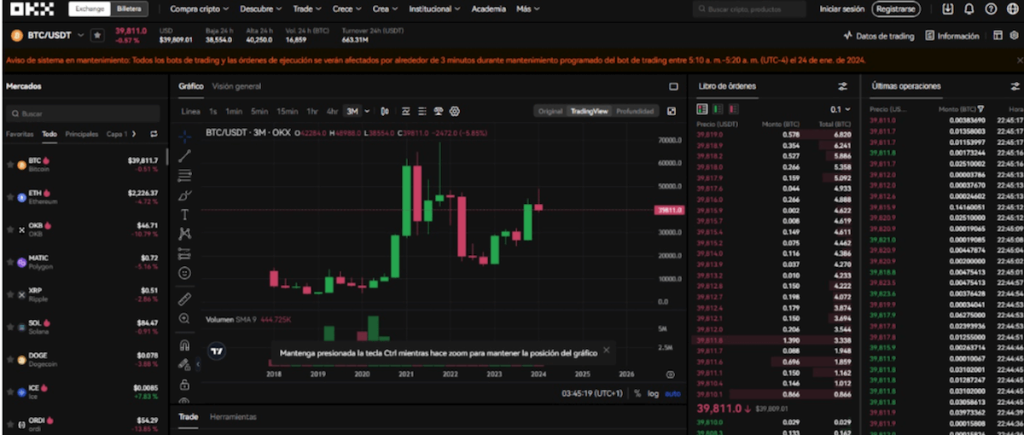Open Descubre dropdown menu
This screenshot has height=435, width=1024.
tap(261, 9)
